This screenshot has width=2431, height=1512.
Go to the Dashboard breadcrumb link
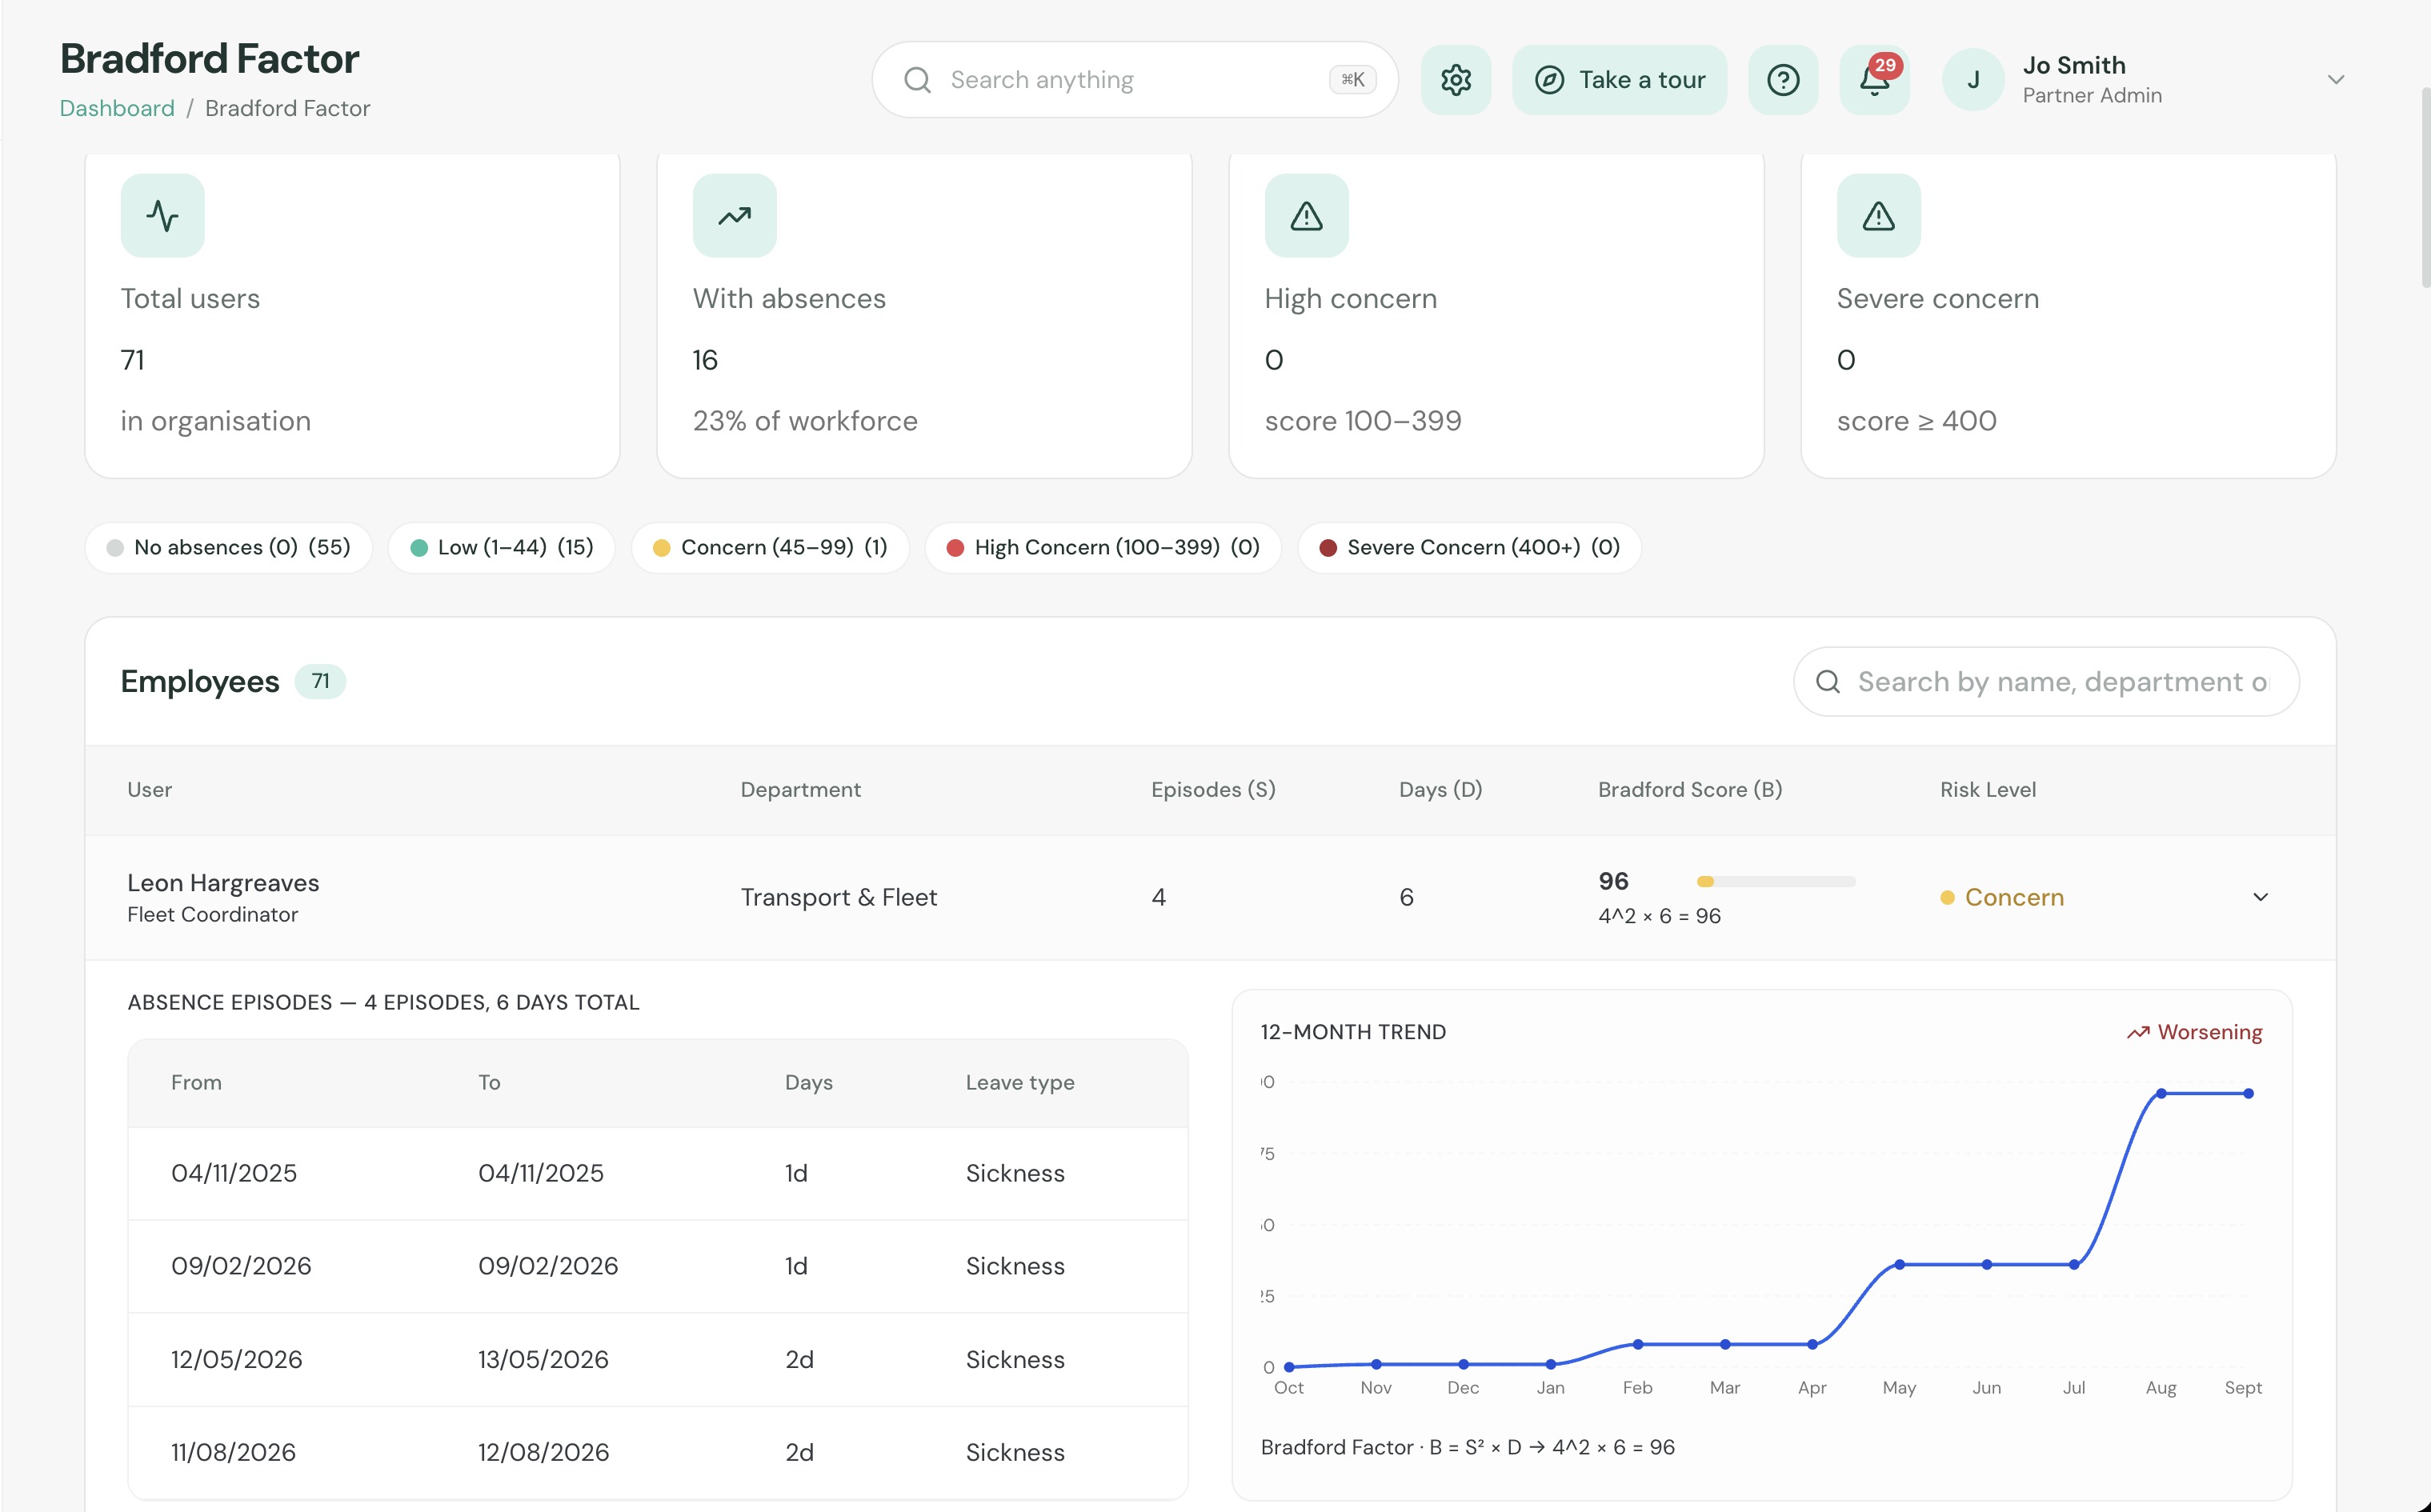point(117,108)
